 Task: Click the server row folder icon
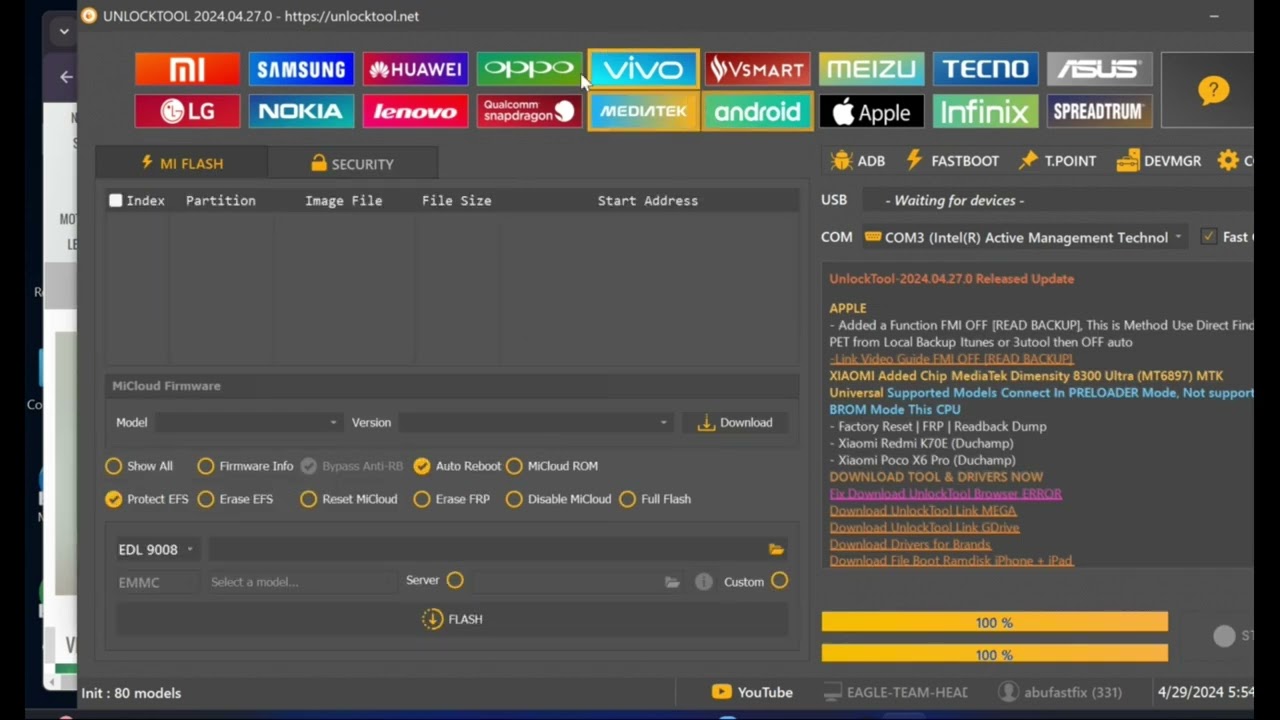[x=672, y=582]
